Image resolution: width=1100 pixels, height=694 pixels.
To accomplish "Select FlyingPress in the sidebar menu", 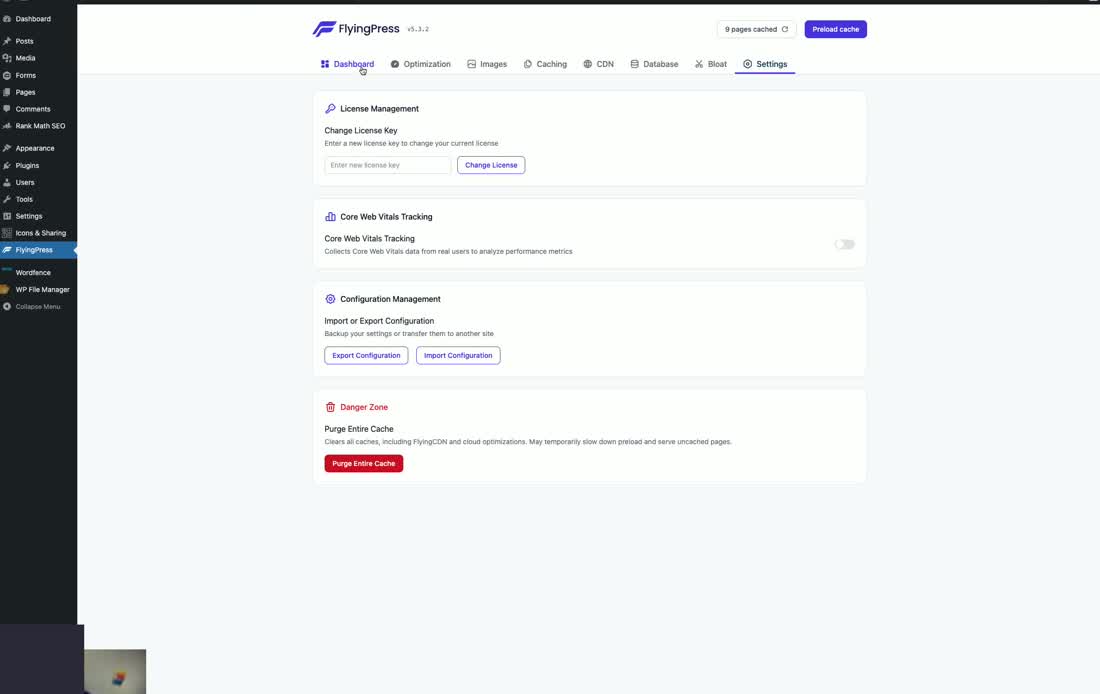I will click(39, 250).
